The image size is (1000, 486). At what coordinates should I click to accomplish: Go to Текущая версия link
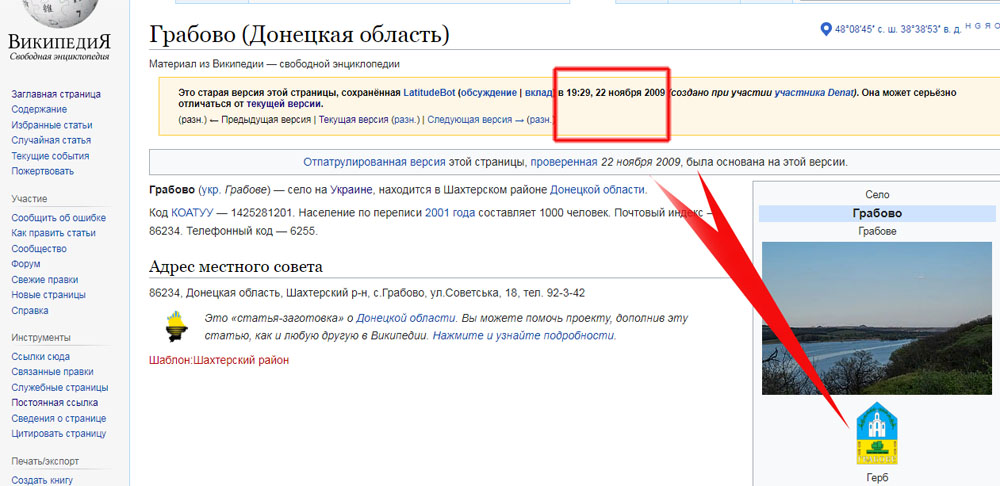pyautogui.click(x=353, y=119)
